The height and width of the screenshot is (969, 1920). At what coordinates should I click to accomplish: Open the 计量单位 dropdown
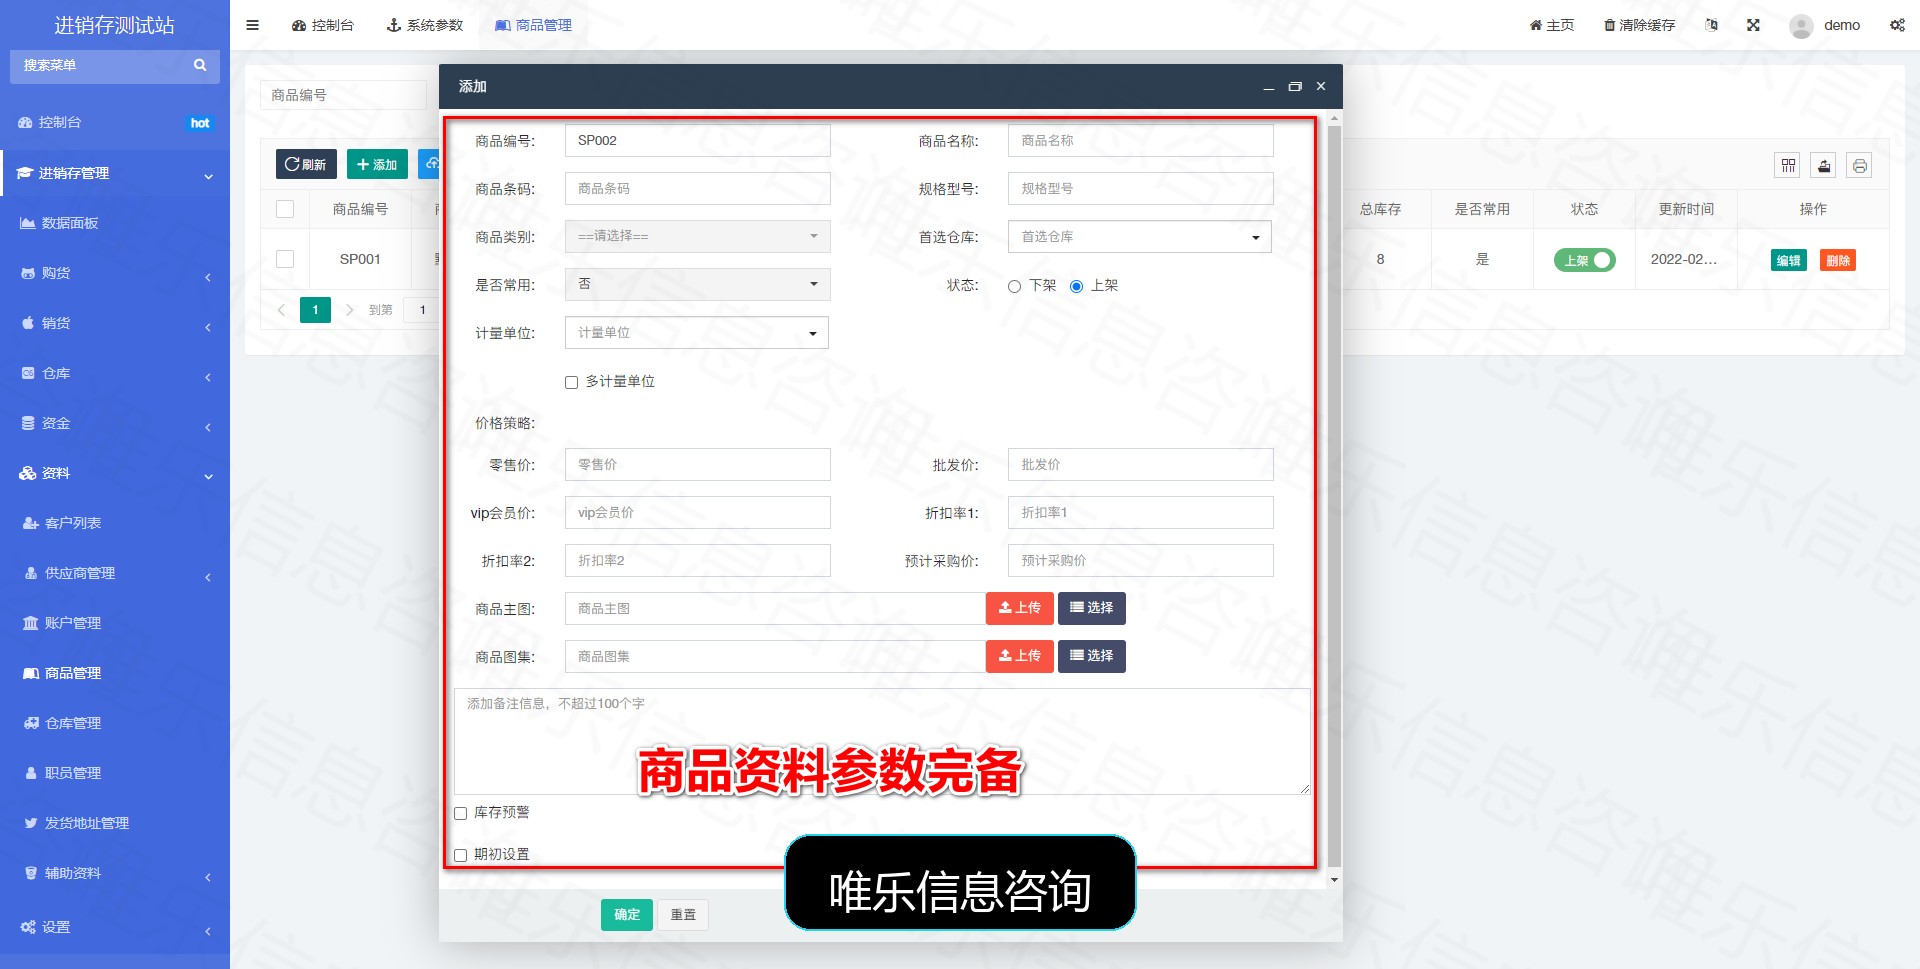pos(697,333)
